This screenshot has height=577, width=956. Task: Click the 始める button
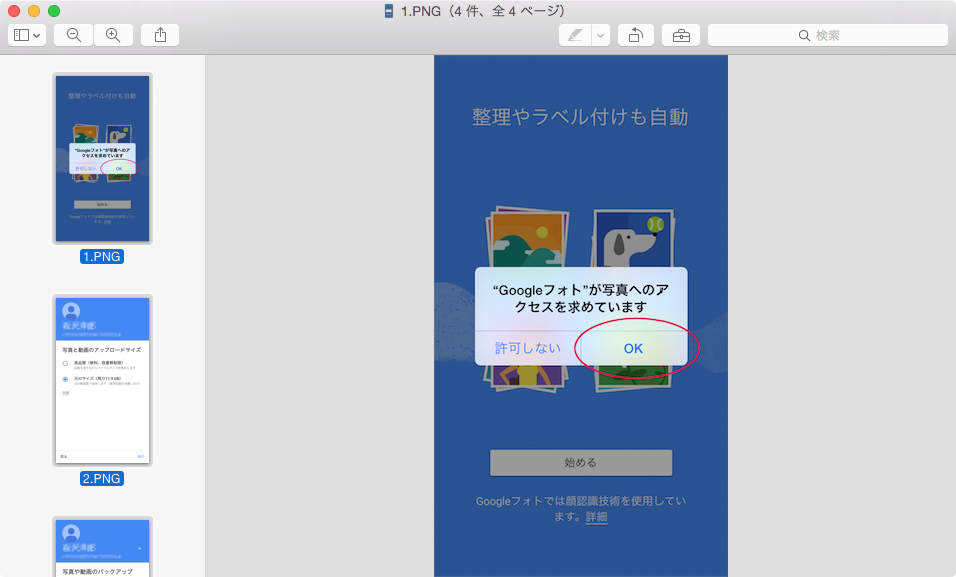click(581, 462)
